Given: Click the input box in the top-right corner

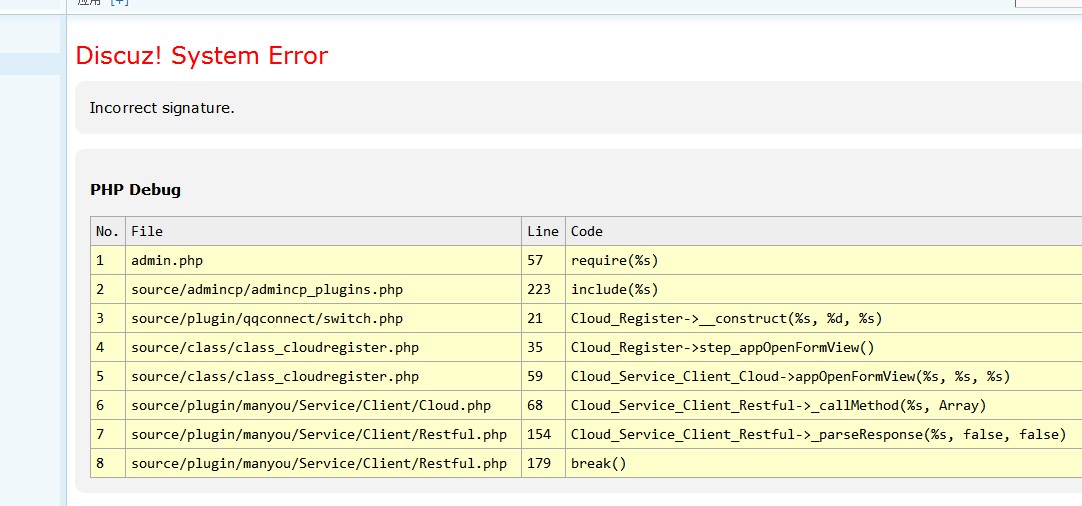Looking at the screenshot, I should tap(1048, 3).
